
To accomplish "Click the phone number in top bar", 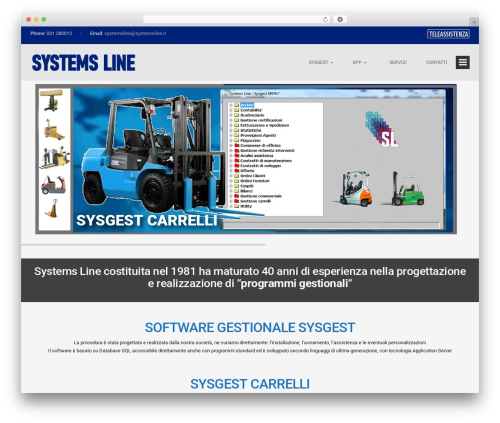I will [59, 33].
